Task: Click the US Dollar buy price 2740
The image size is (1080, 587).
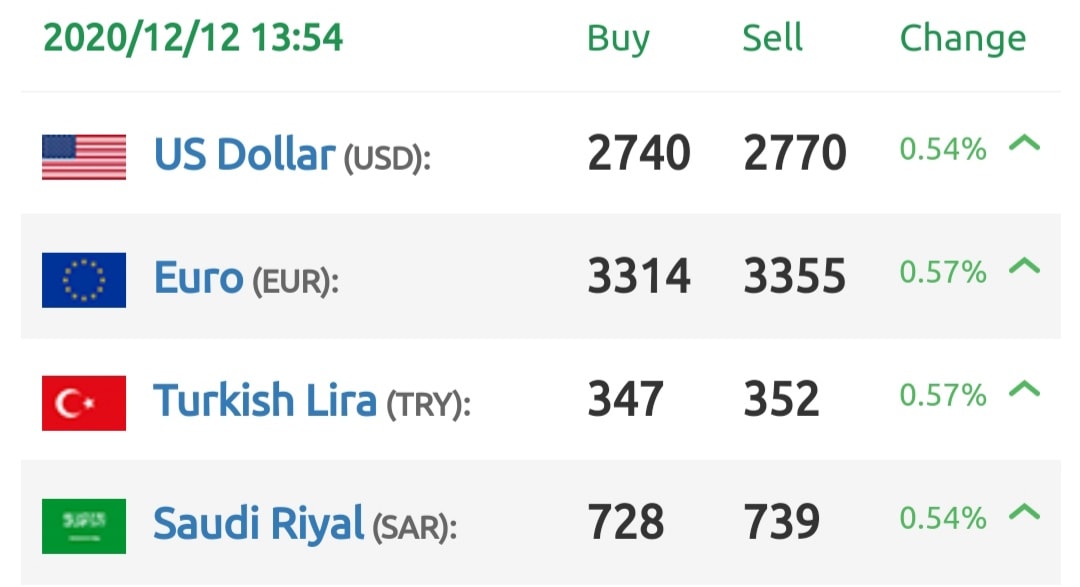Action: point(639,153)
